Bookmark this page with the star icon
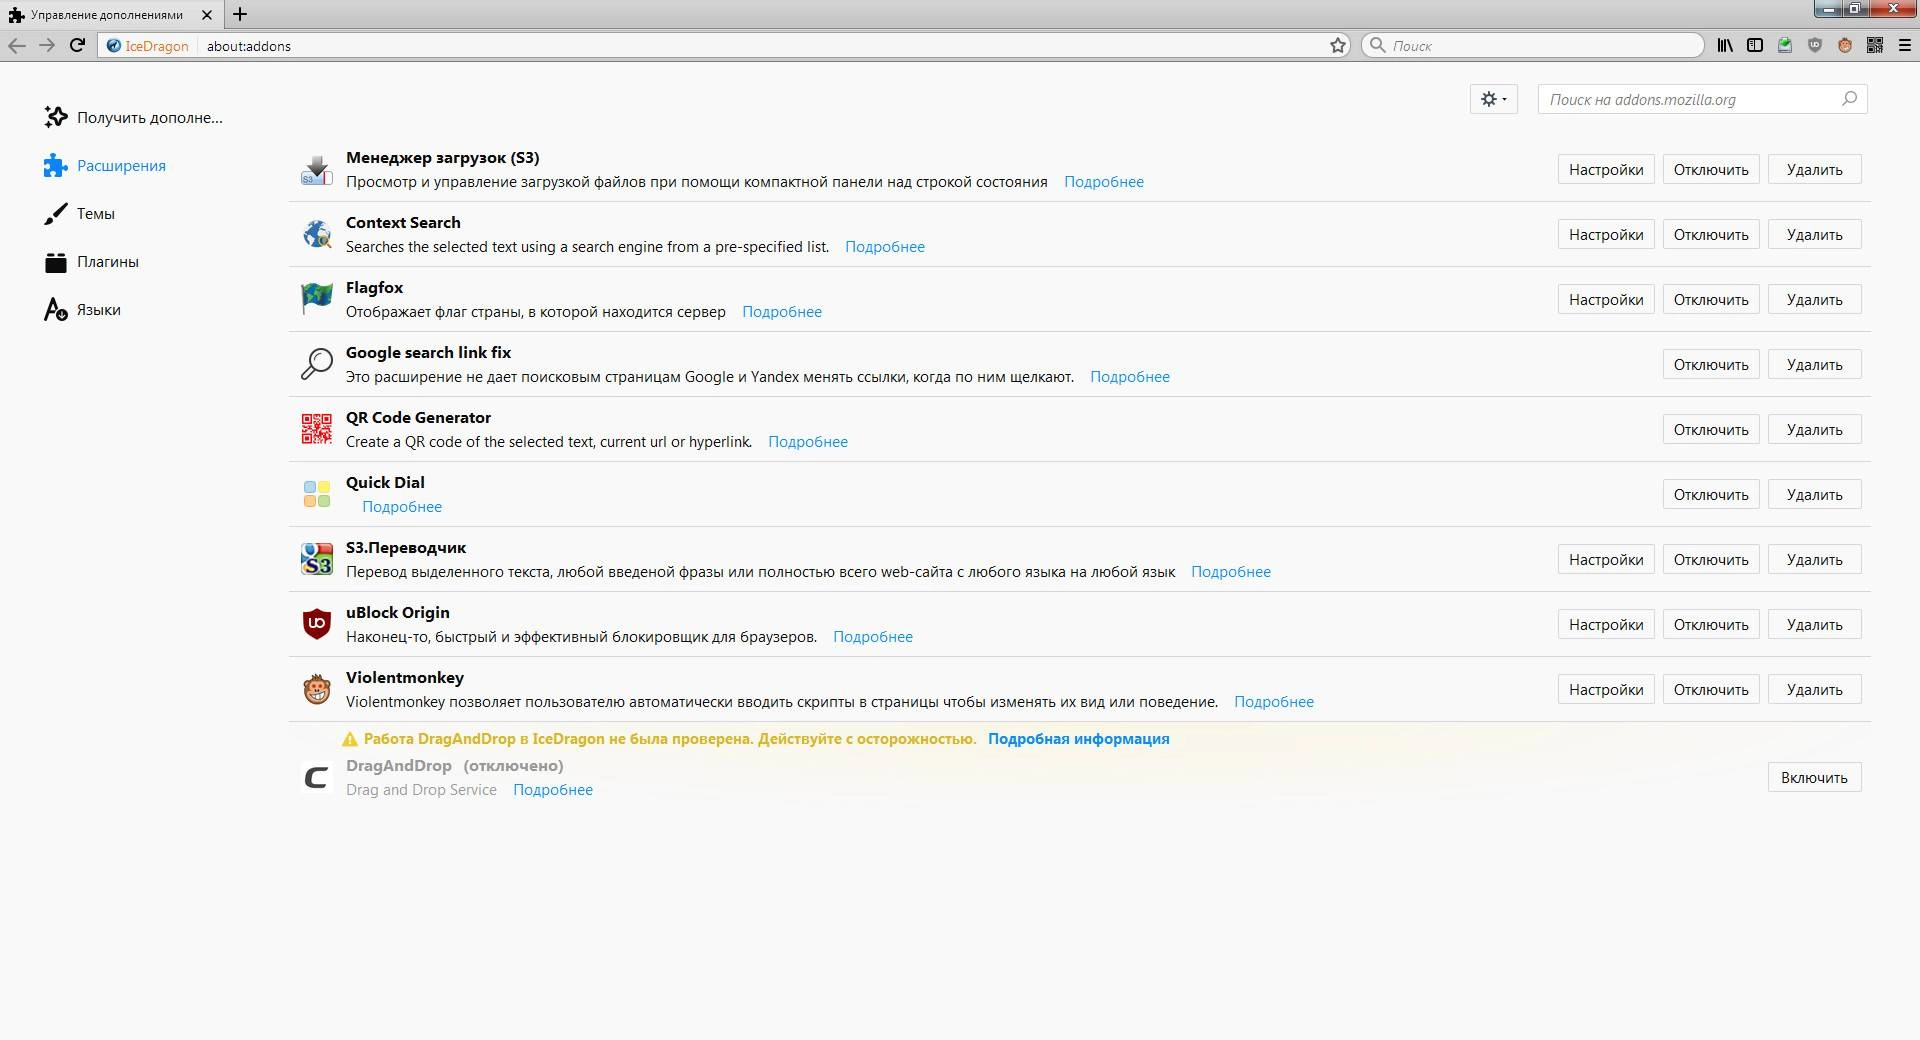 [x=1338, y=45]
